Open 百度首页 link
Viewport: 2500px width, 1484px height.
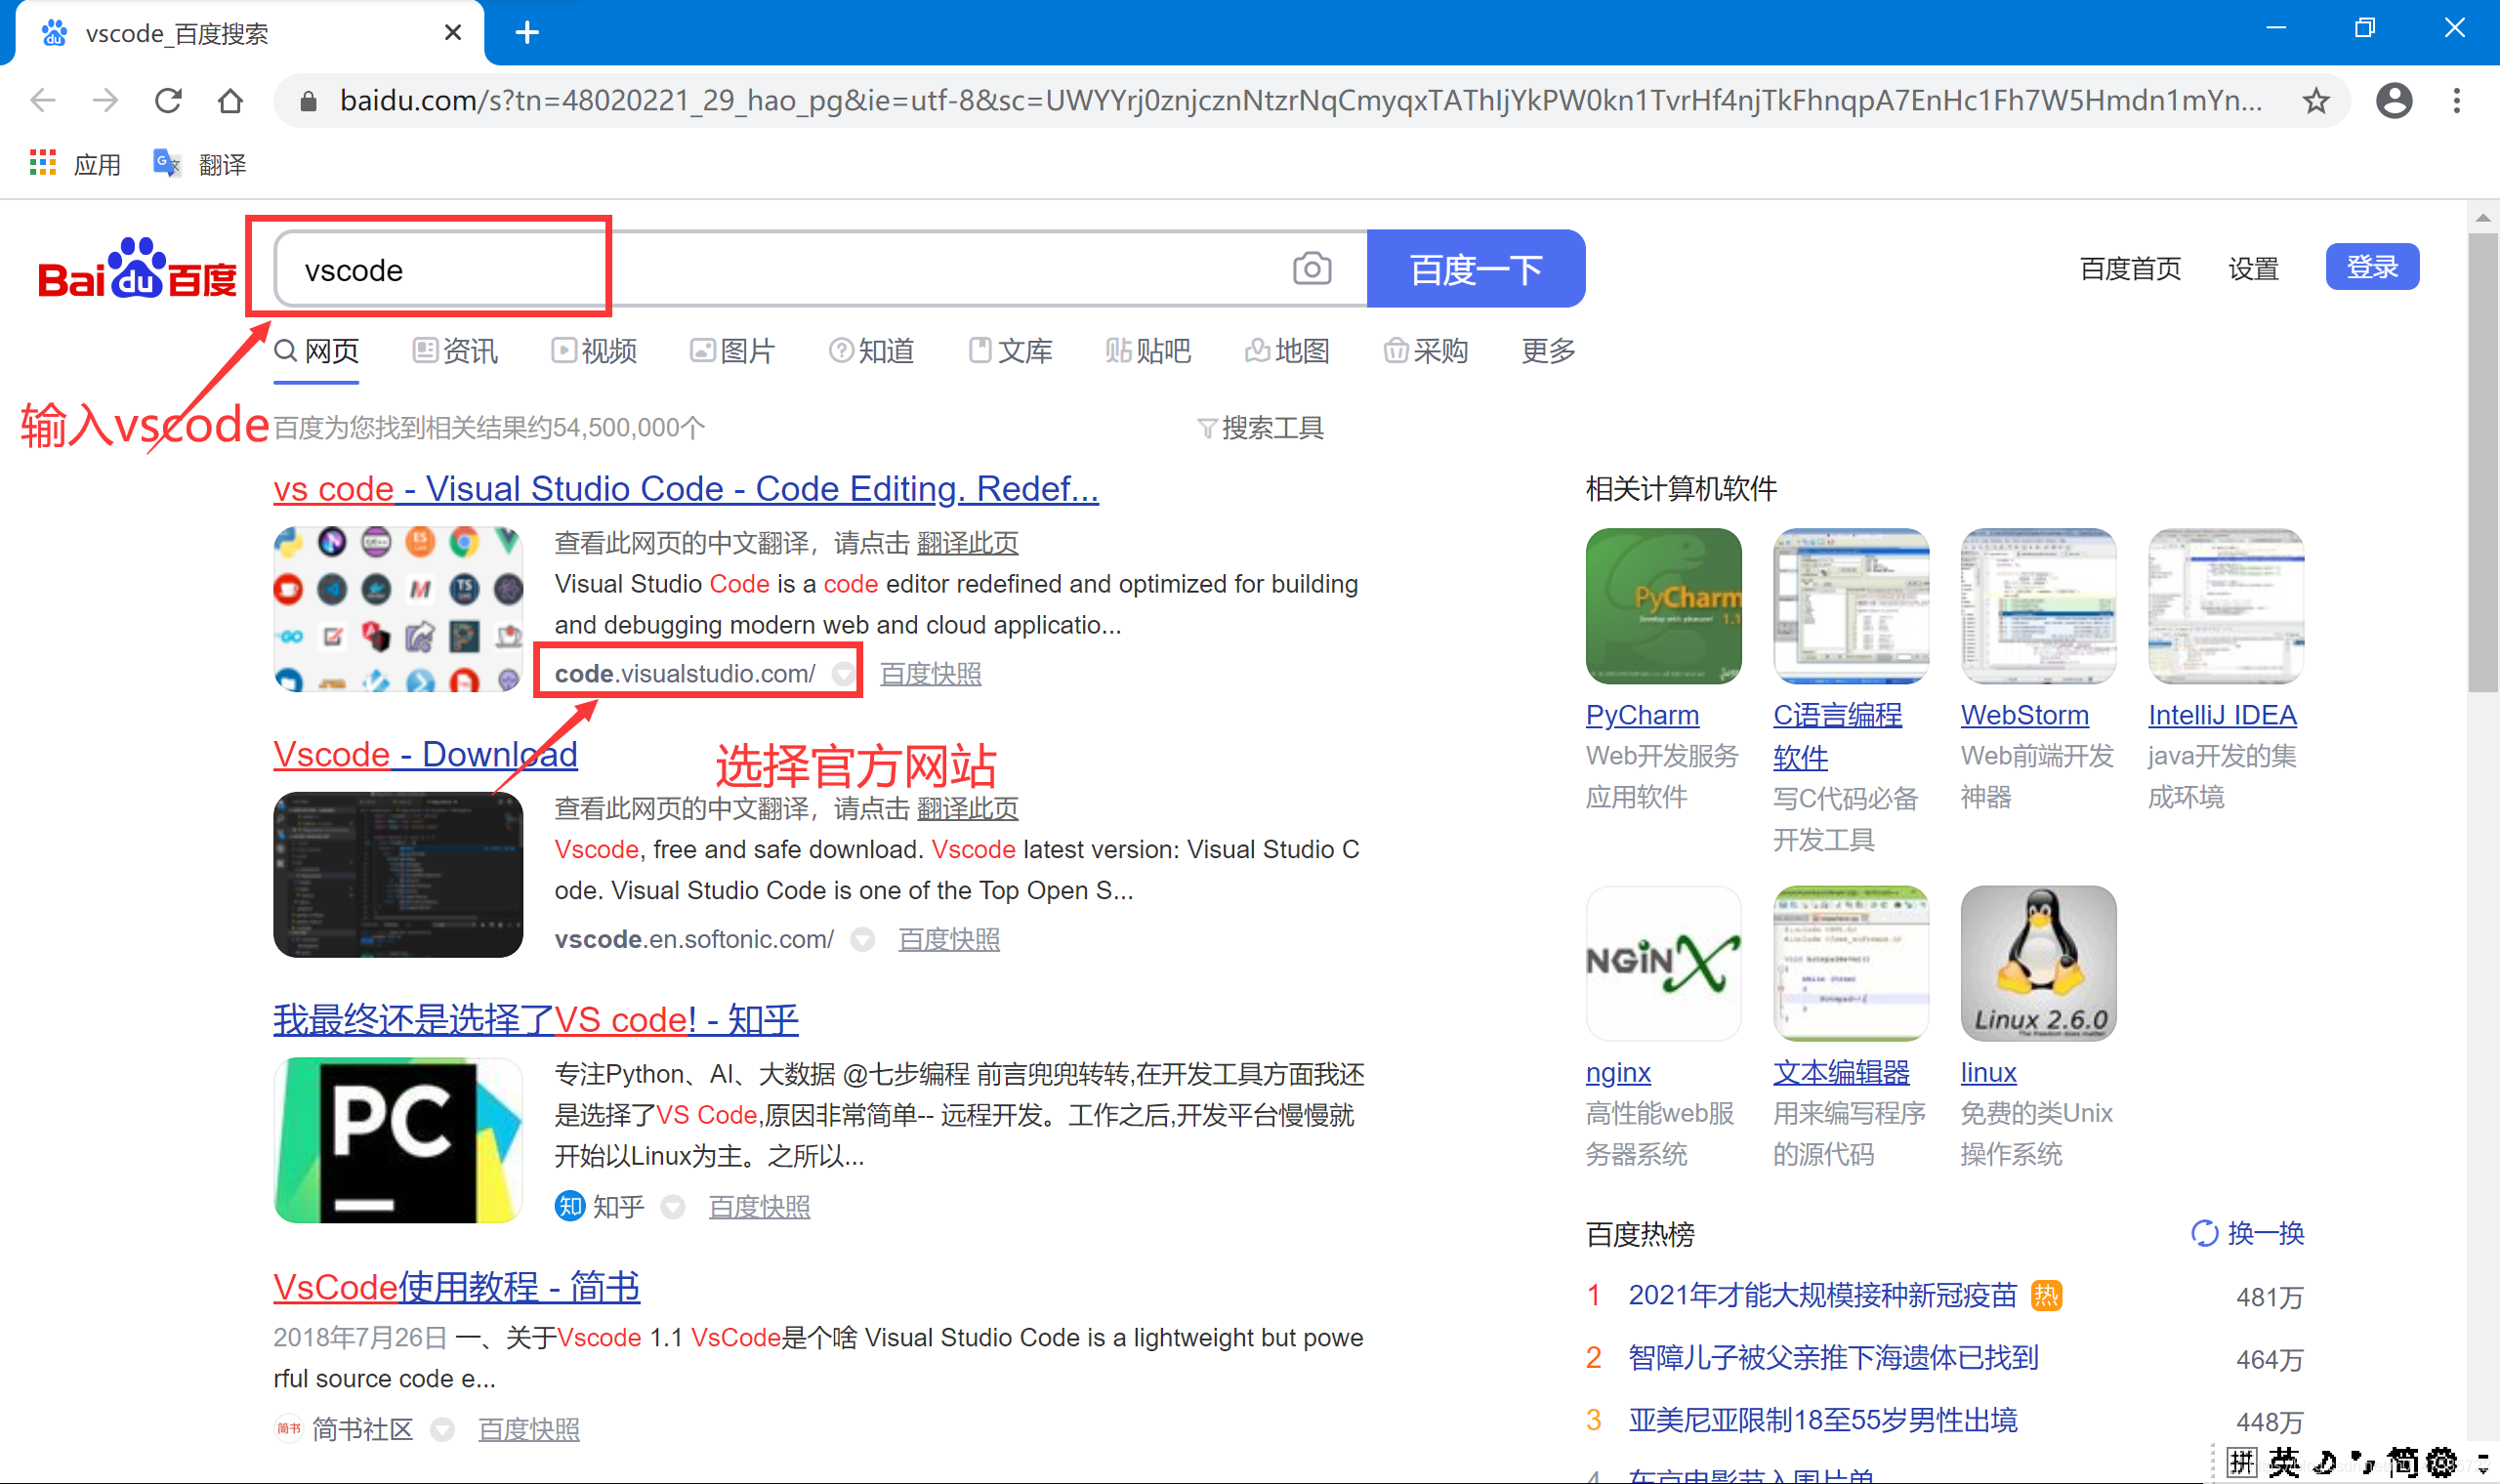pos(2130,268)
